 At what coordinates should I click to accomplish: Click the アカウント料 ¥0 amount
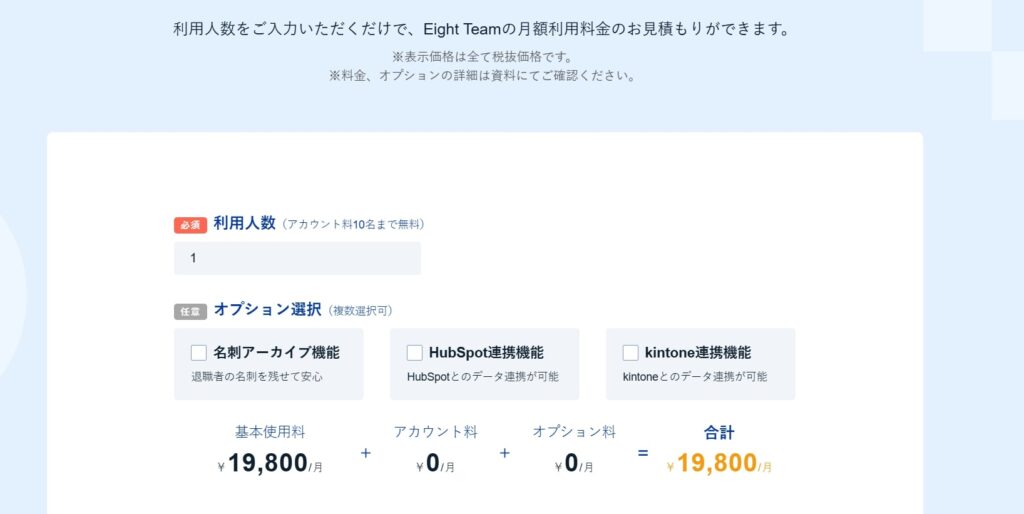tap(434, 463)
